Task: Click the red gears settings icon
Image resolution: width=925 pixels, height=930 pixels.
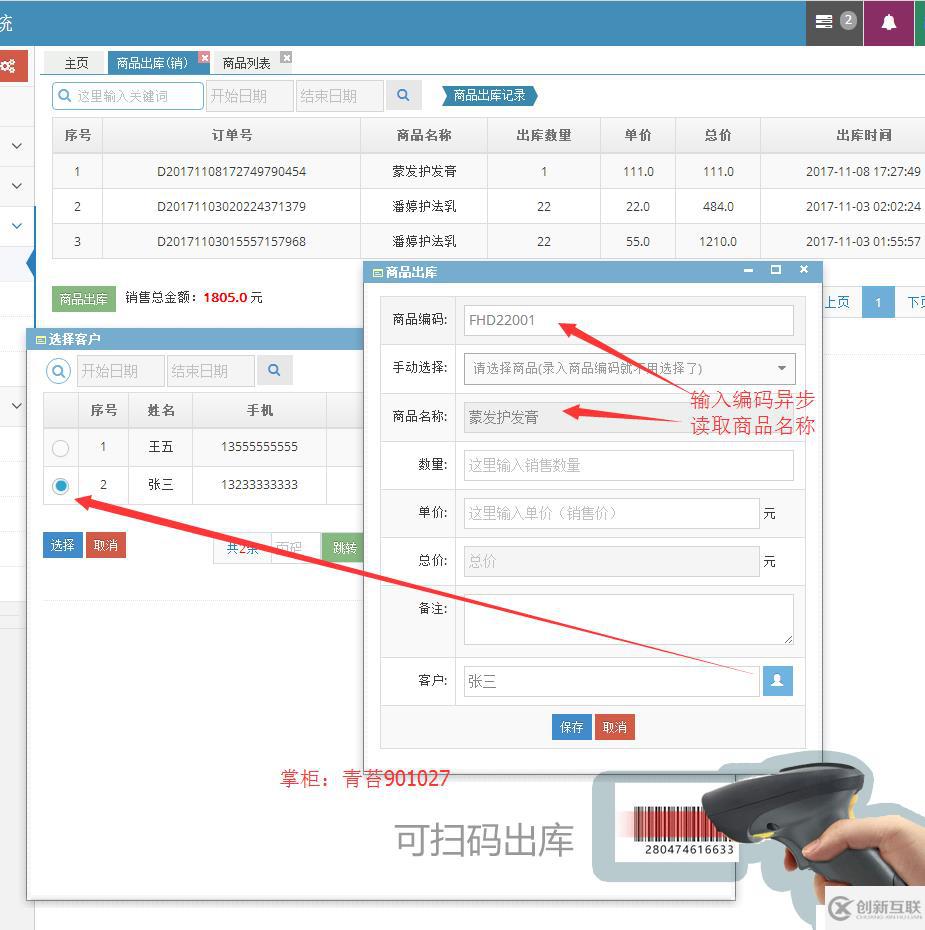Action: [x=9, y=66]
